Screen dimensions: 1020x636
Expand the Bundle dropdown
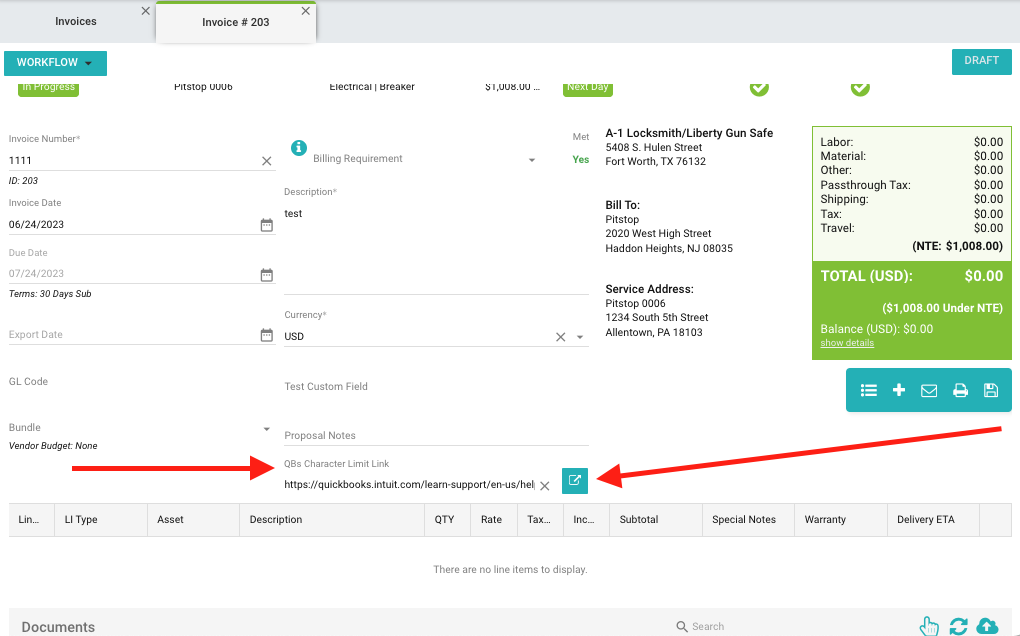click(266, 429)
